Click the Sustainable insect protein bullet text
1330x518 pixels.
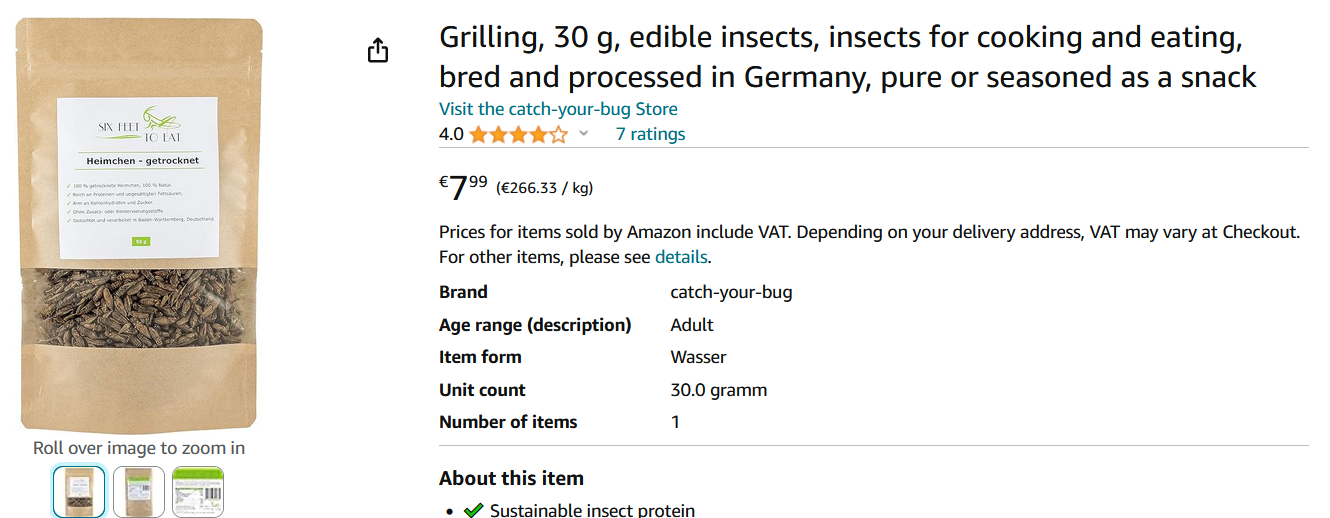(x=592, y=510)
